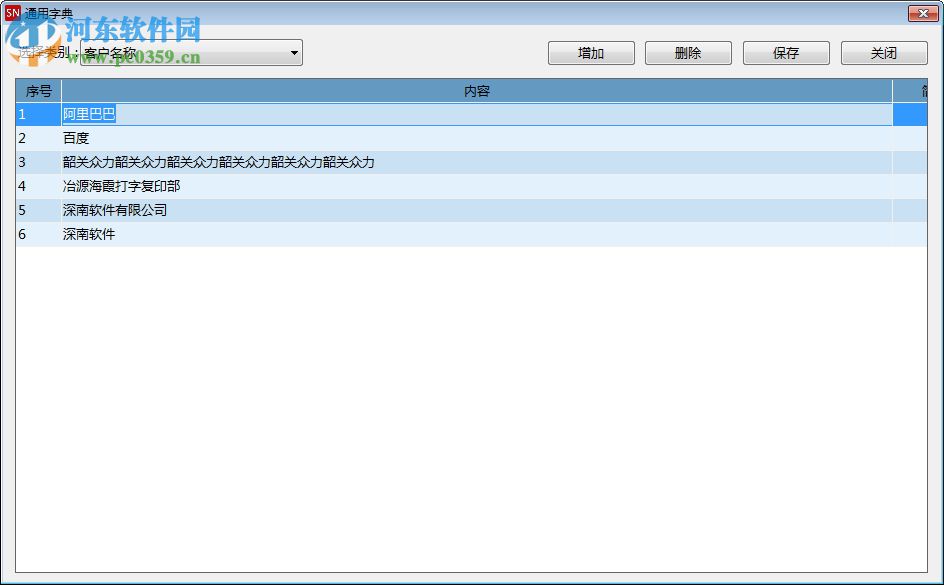Select the 百度 row

[x=471, y=138]
